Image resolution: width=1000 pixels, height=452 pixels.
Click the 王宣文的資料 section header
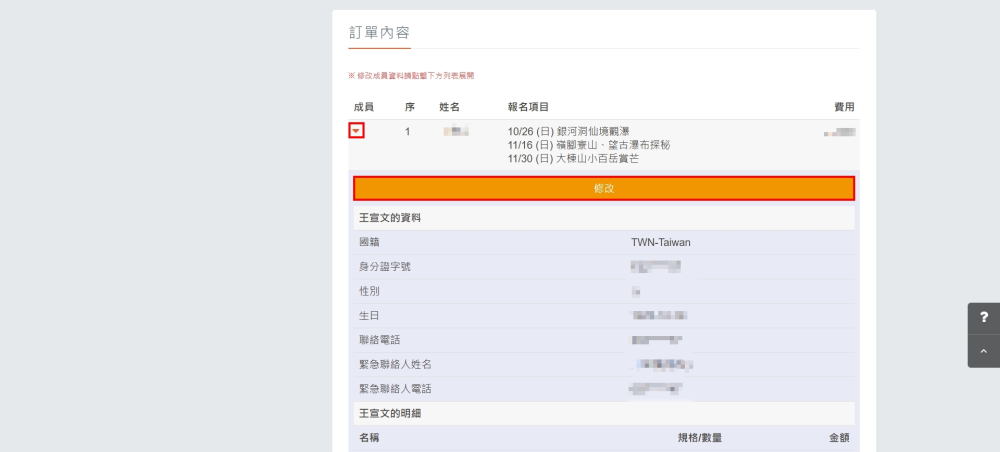pos(390,217)
